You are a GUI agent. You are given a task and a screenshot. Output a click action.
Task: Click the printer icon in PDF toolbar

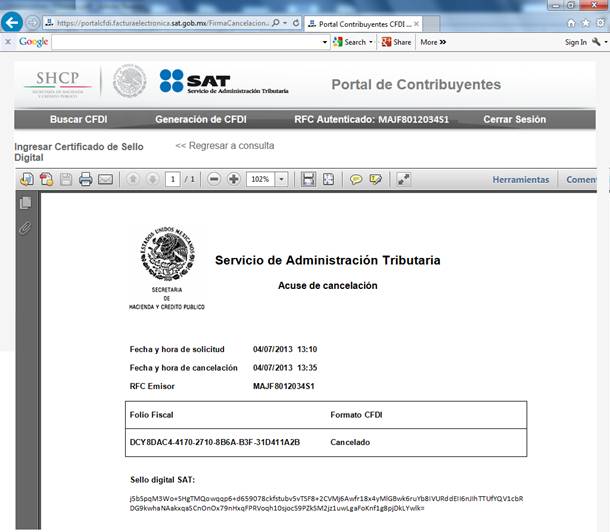click(x=86, y=179)
